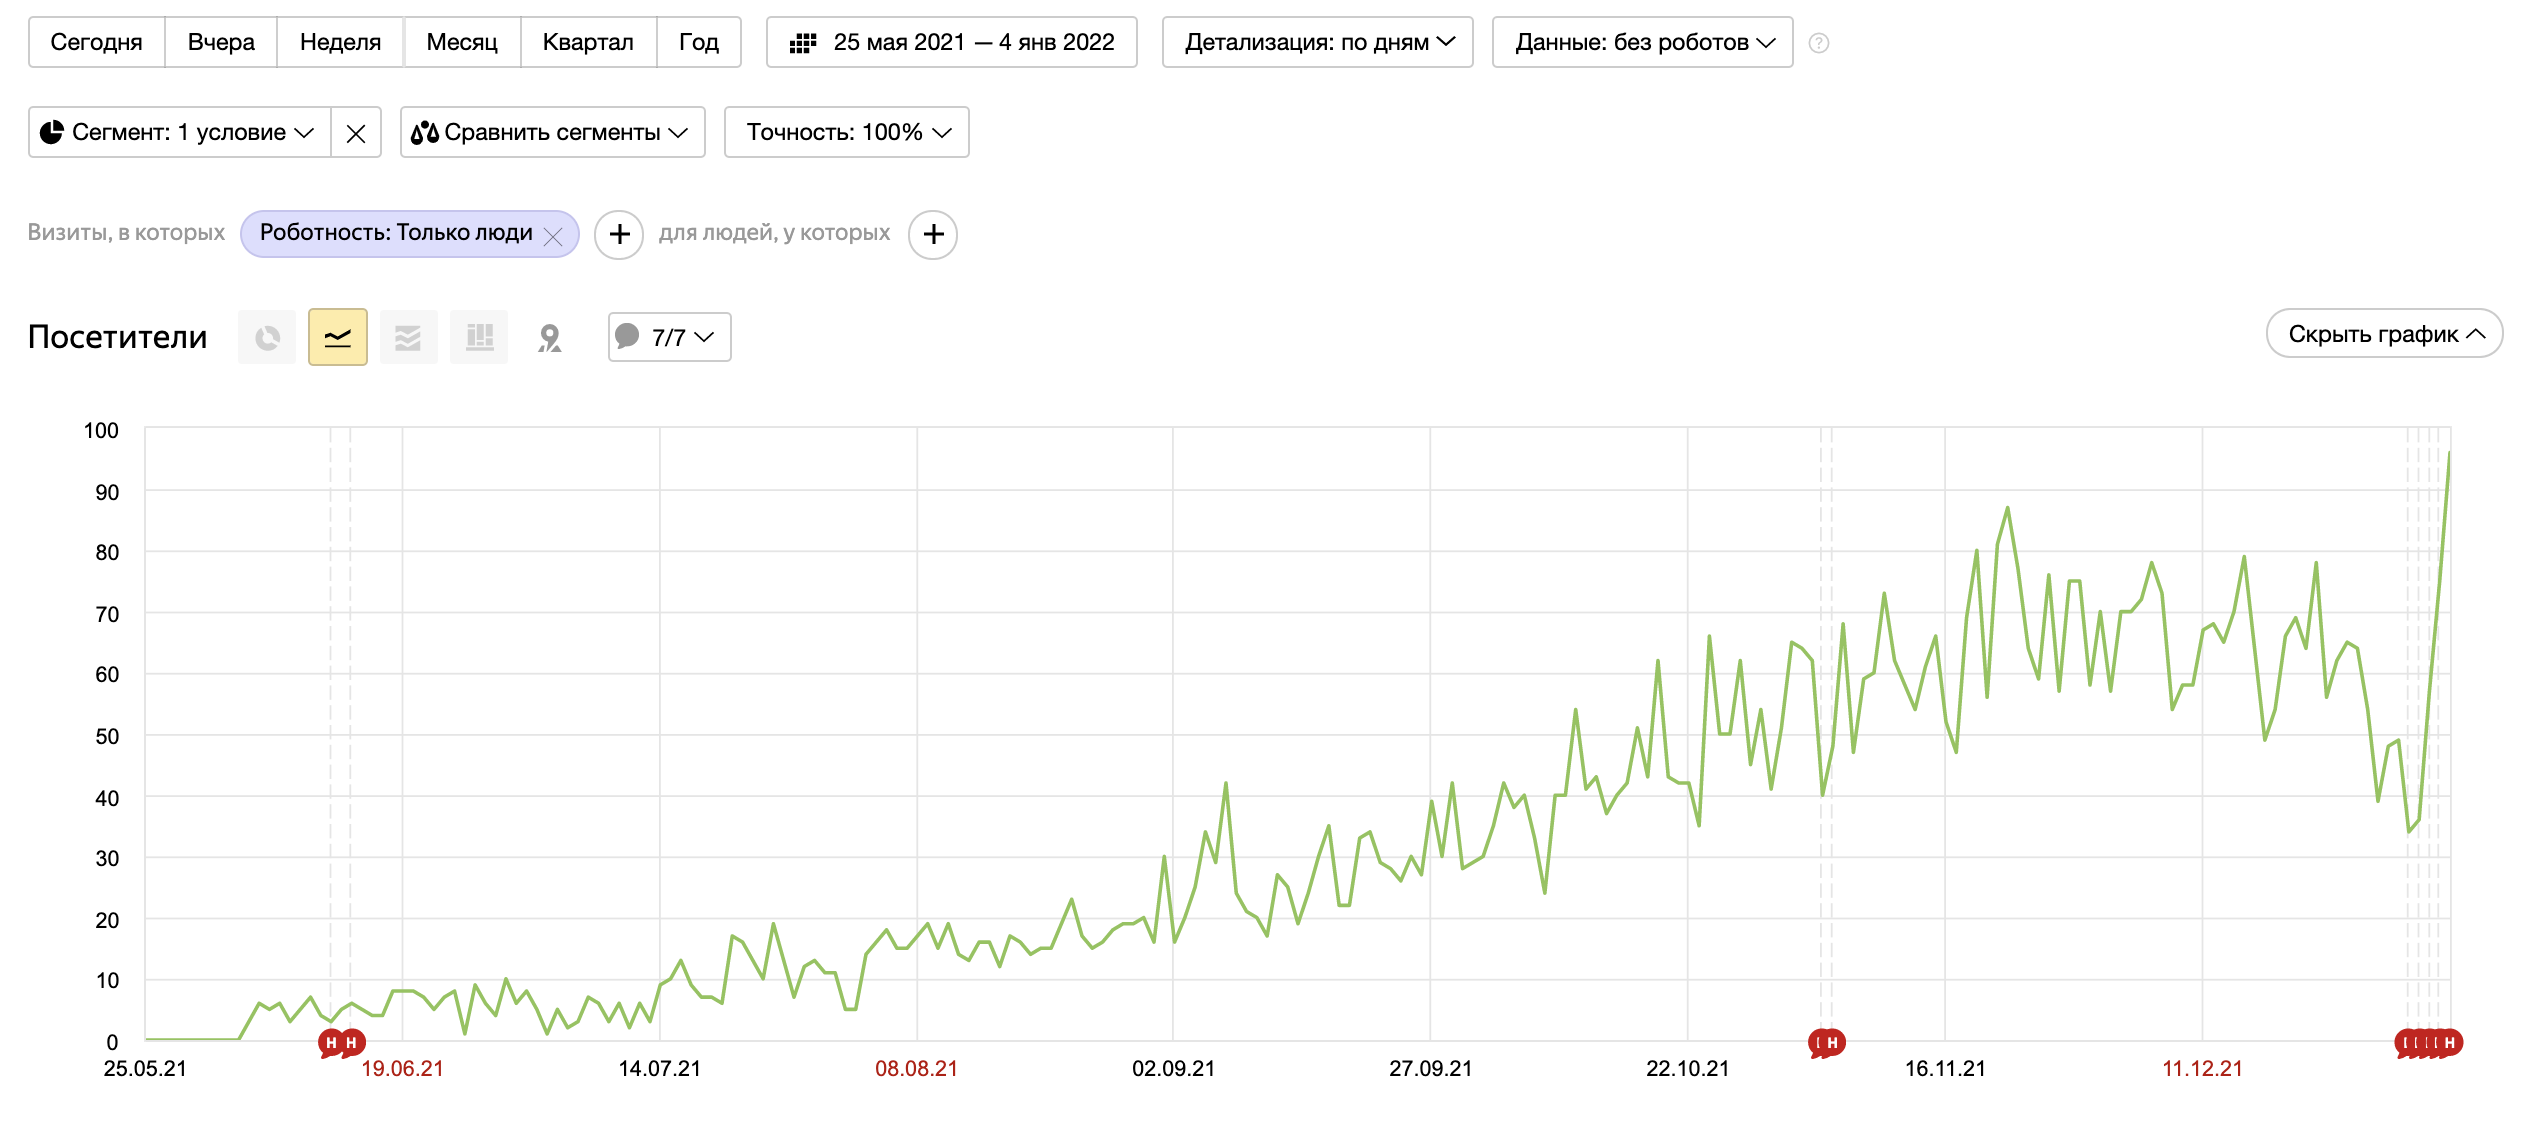Click the Скрыть график button
Viewport: 2532px width, 1136px height.
pyautogui.click(x=2383, y=334)
